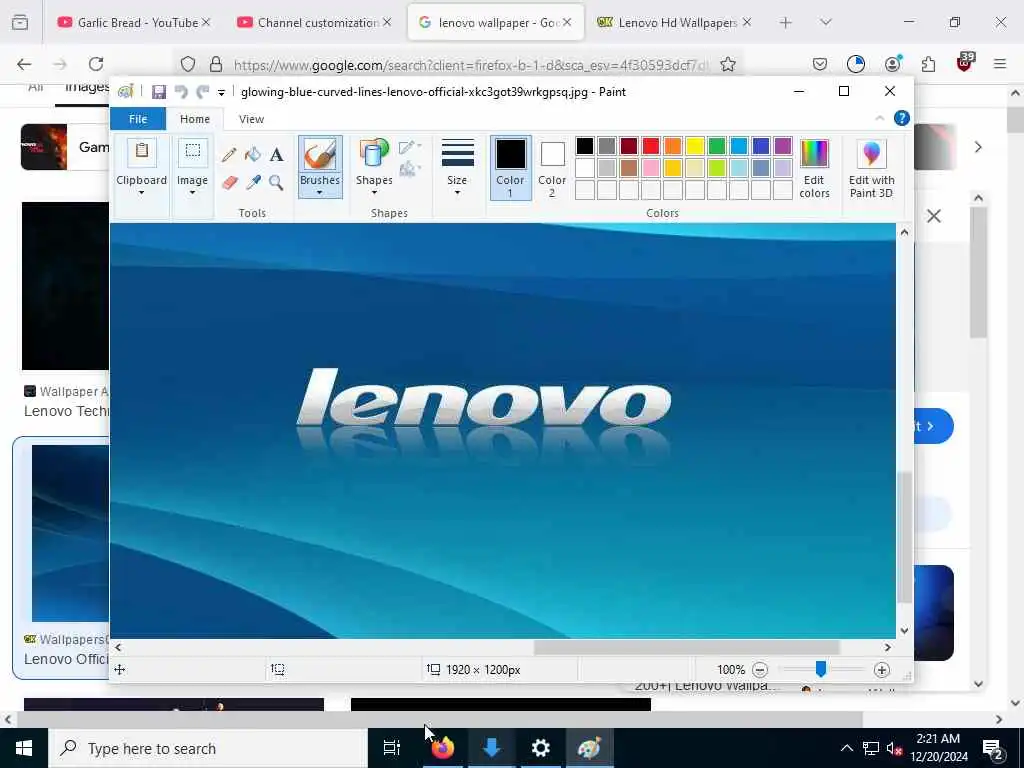Select the Eraser tool in Paint
The height and width of the screenshot is (768, 1024).
tap(230, 182)
